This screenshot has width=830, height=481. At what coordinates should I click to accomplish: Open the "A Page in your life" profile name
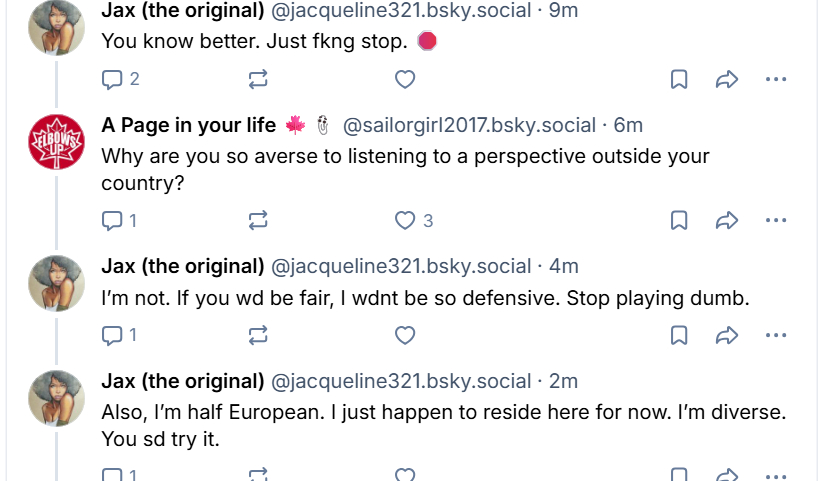pyautogui.click(x=189, y=126)
